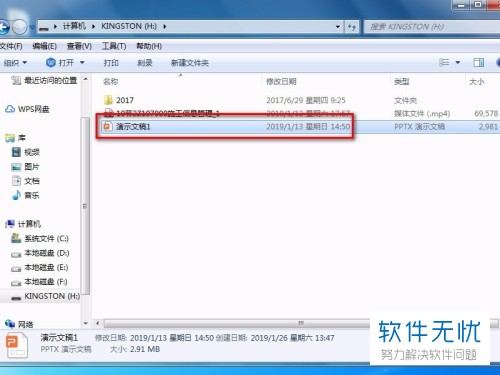The width and height of the screenshot is (500, 375).
Task: Open 本地磁盘 (D:) drive
Action: point(47,253)
